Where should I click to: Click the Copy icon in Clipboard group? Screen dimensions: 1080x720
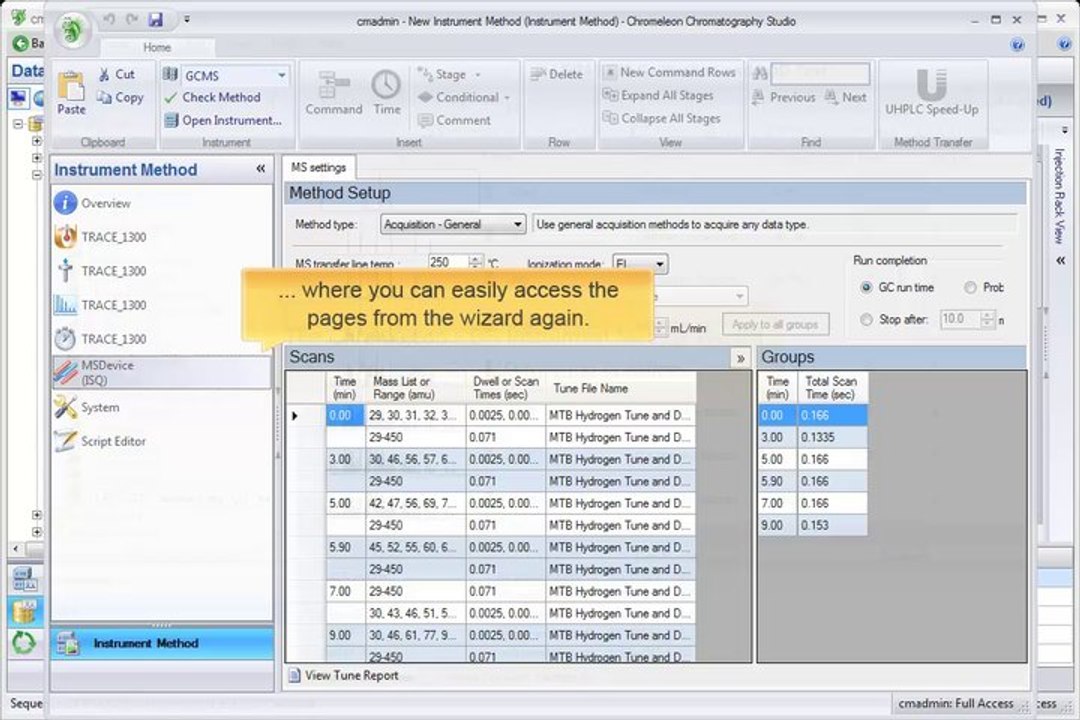point(104,97)
